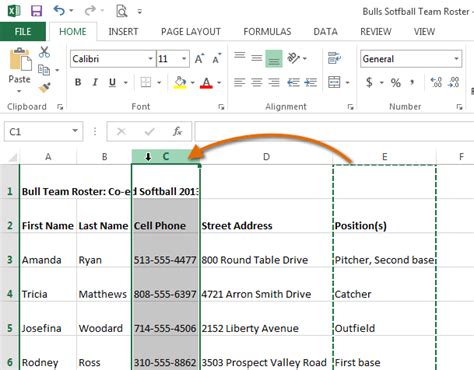Click the Excel application icon

pos(14,11)
